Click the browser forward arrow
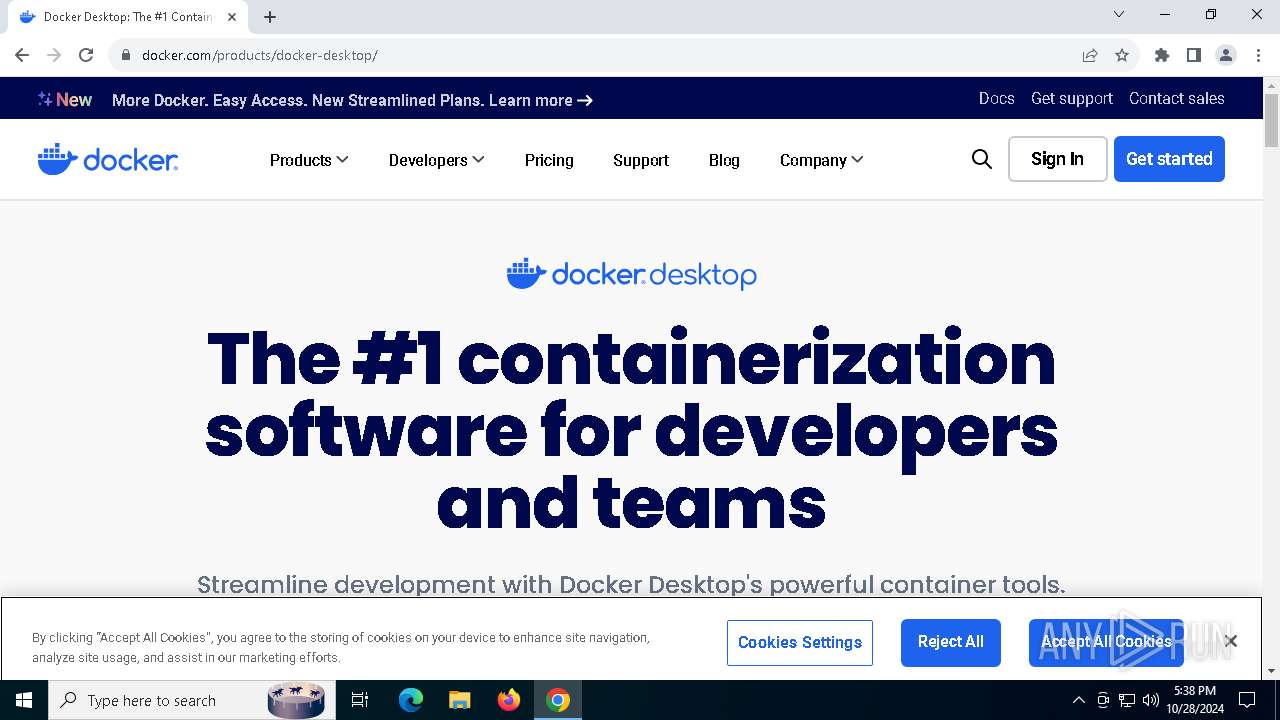Image resolution: width=1280 pixels, height=720 pixels. click(x=54, y=55)
